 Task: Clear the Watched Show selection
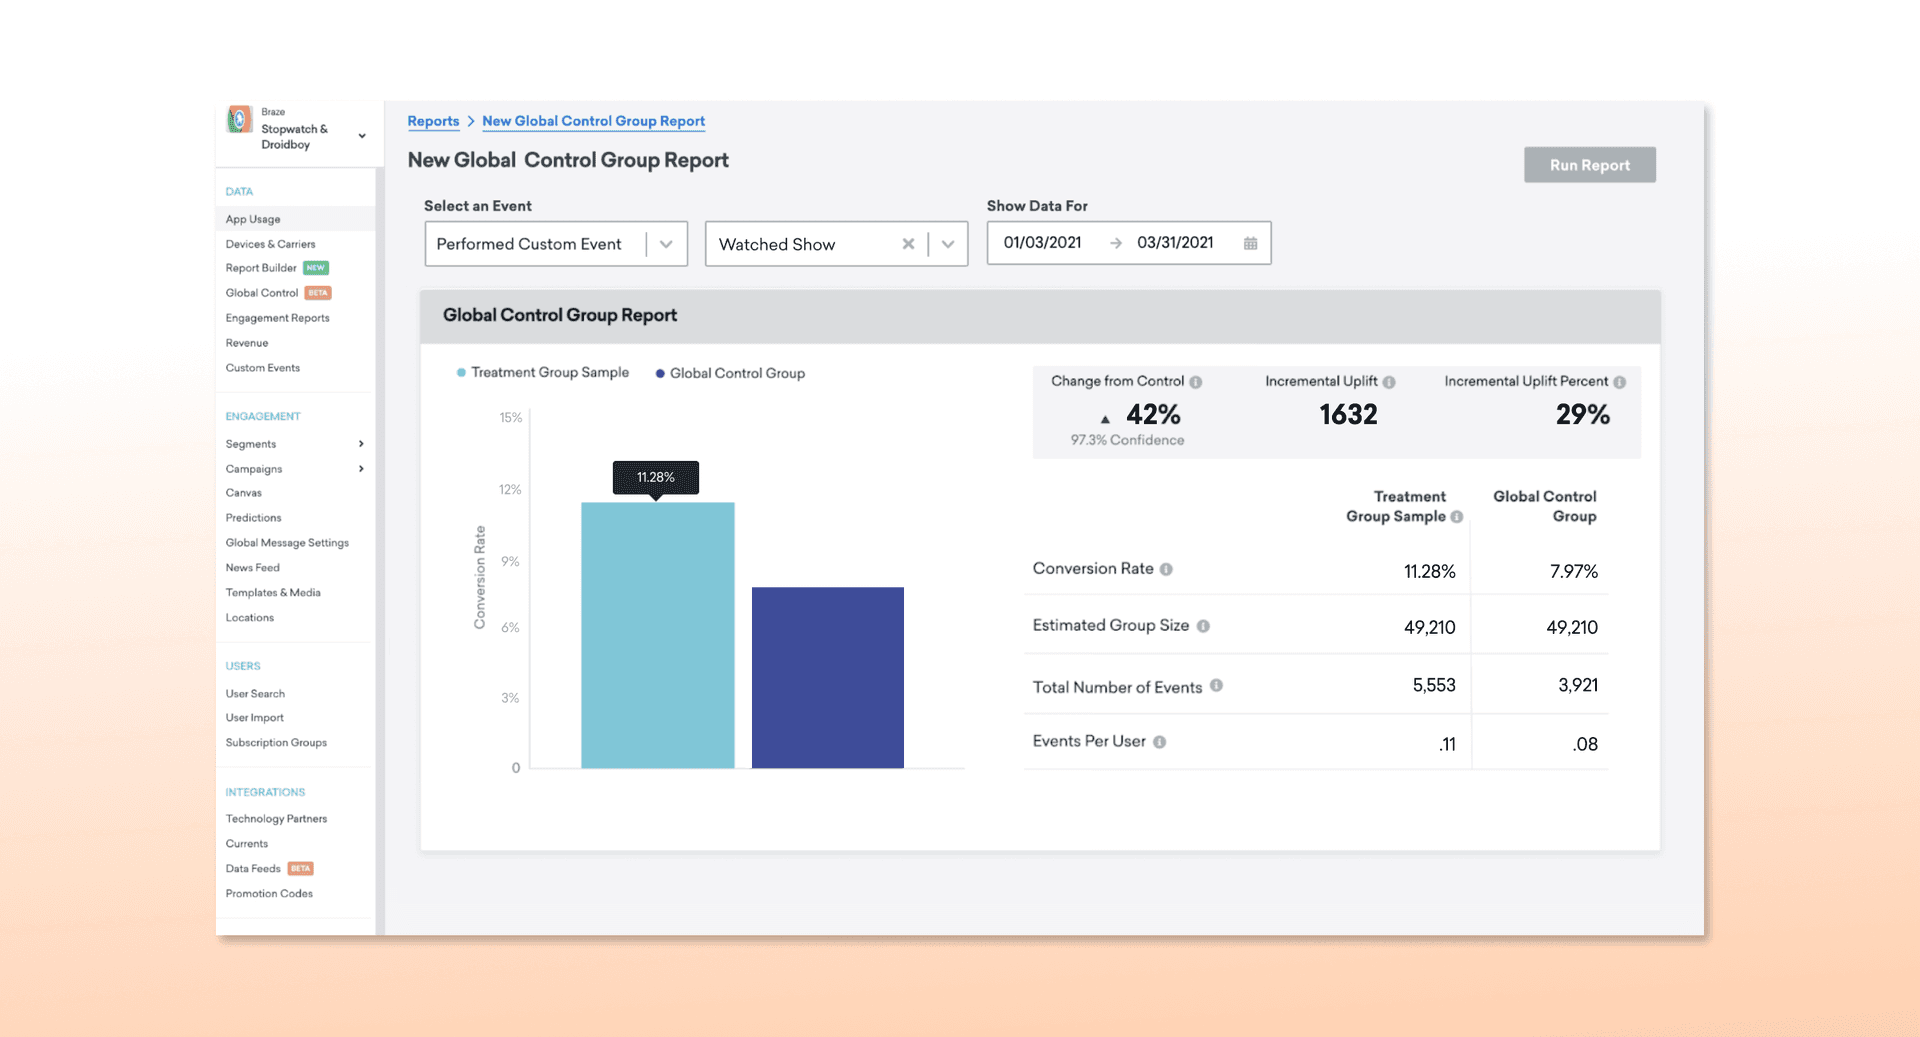pos(908,244)
